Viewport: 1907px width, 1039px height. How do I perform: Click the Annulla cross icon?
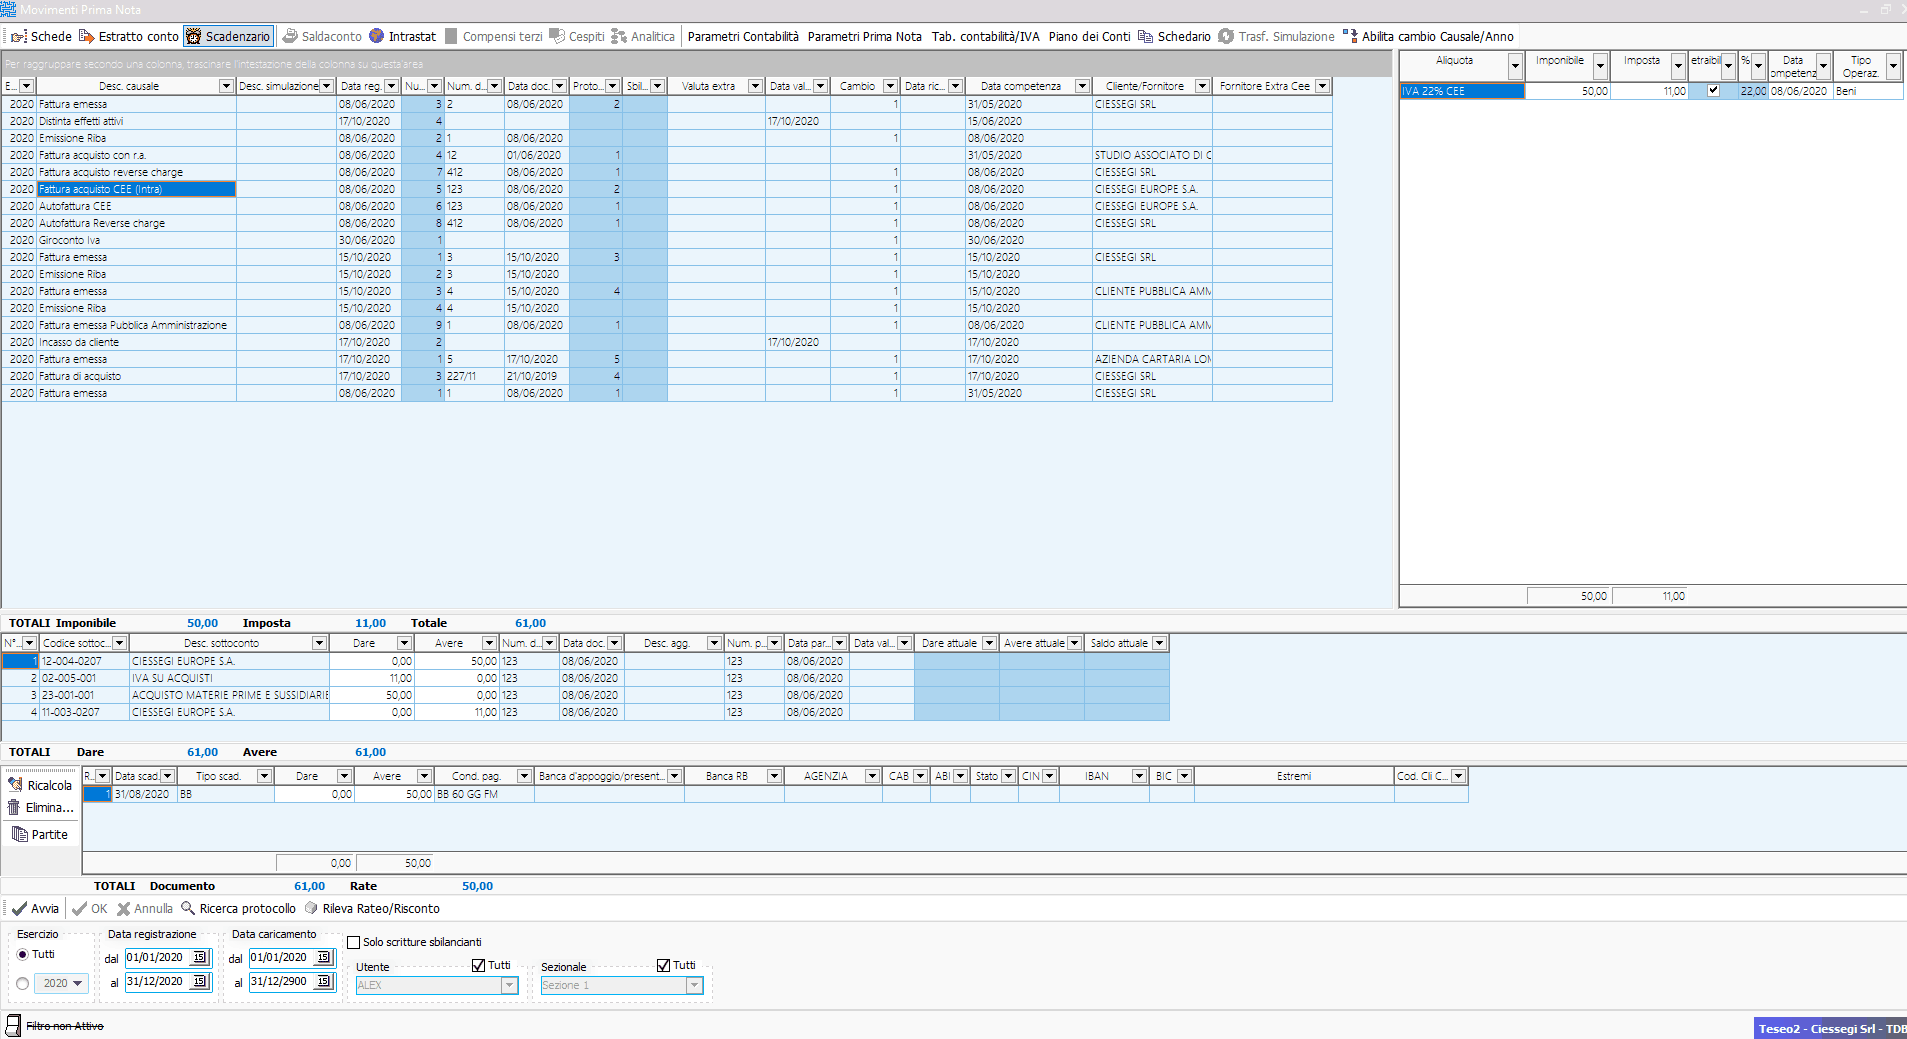point(124,909)
